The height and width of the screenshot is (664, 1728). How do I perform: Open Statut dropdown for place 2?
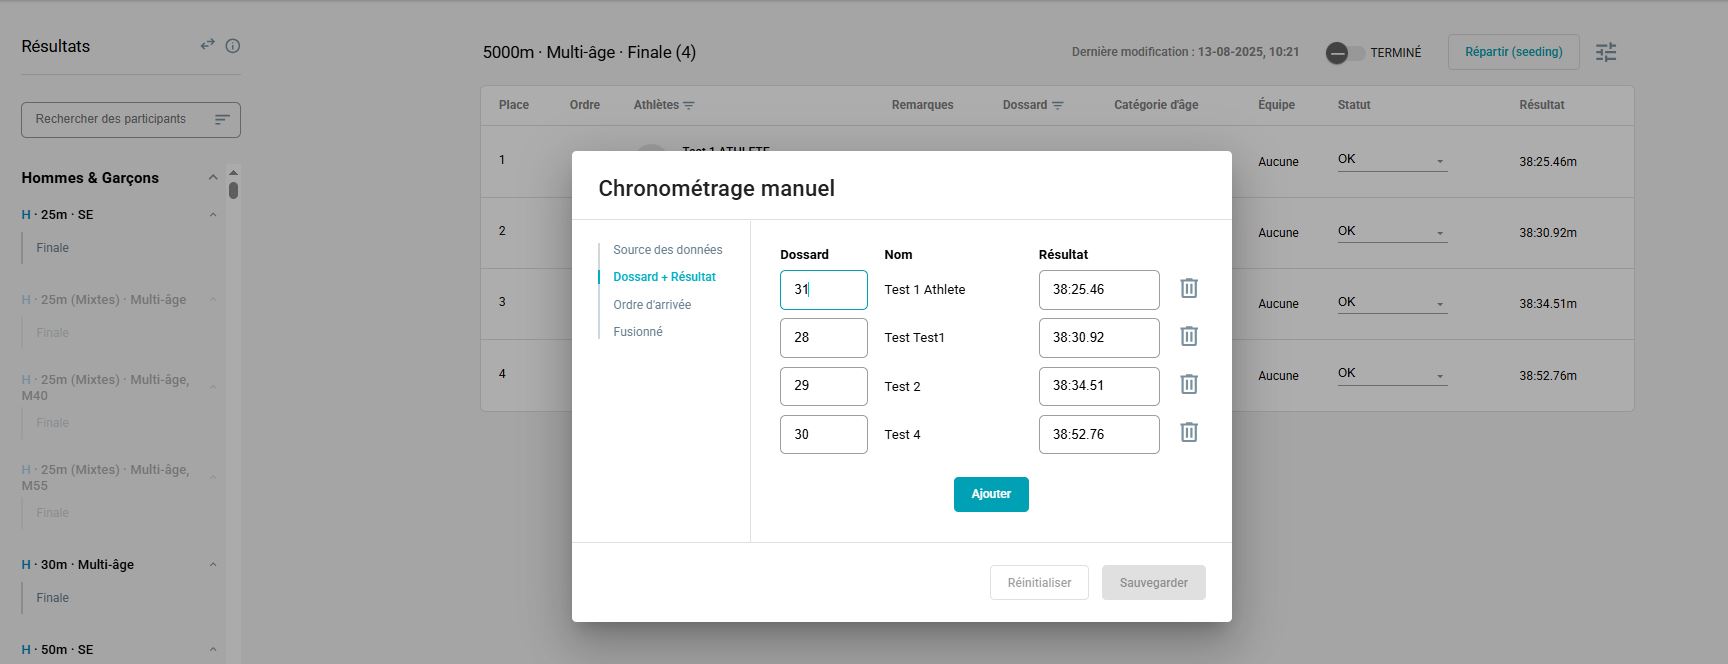(1392, 232)
